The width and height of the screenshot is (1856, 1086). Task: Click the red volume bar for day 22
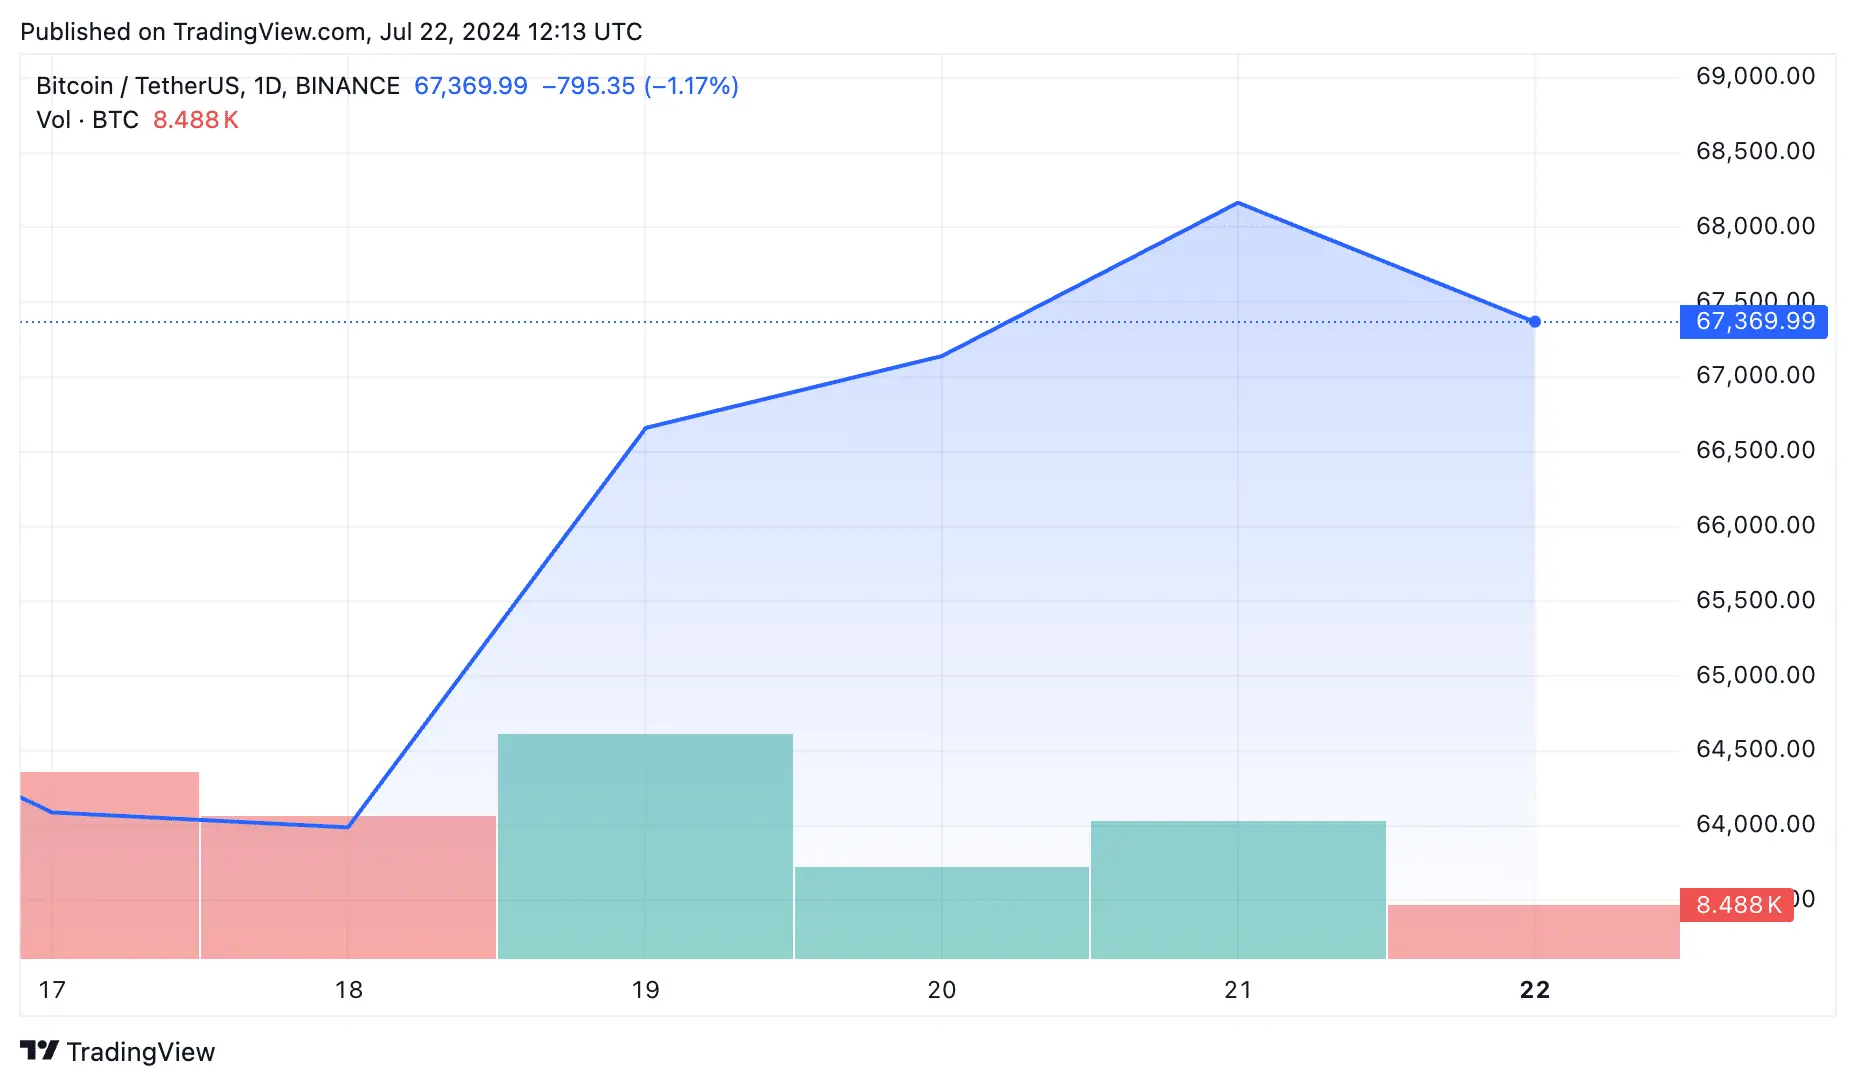pyautogui.click(x=1533, y=932)
